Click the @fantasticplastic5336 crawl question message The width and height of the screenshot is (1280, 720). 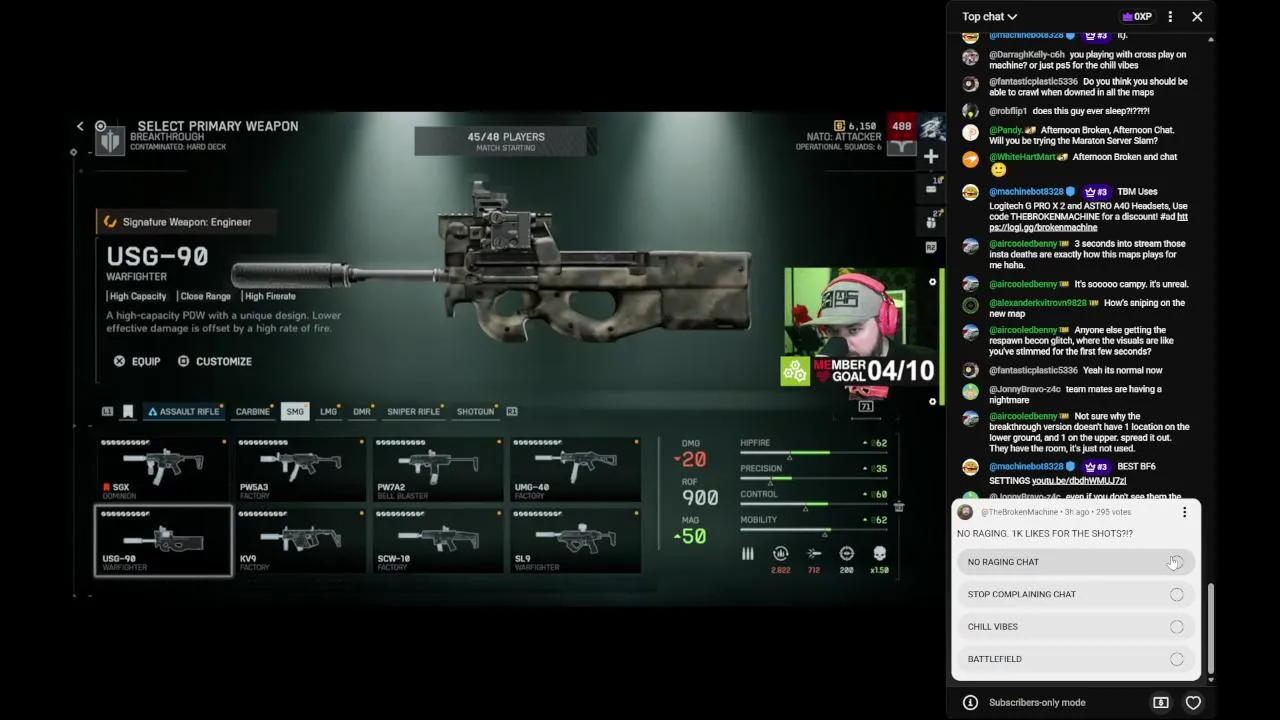1088,87
